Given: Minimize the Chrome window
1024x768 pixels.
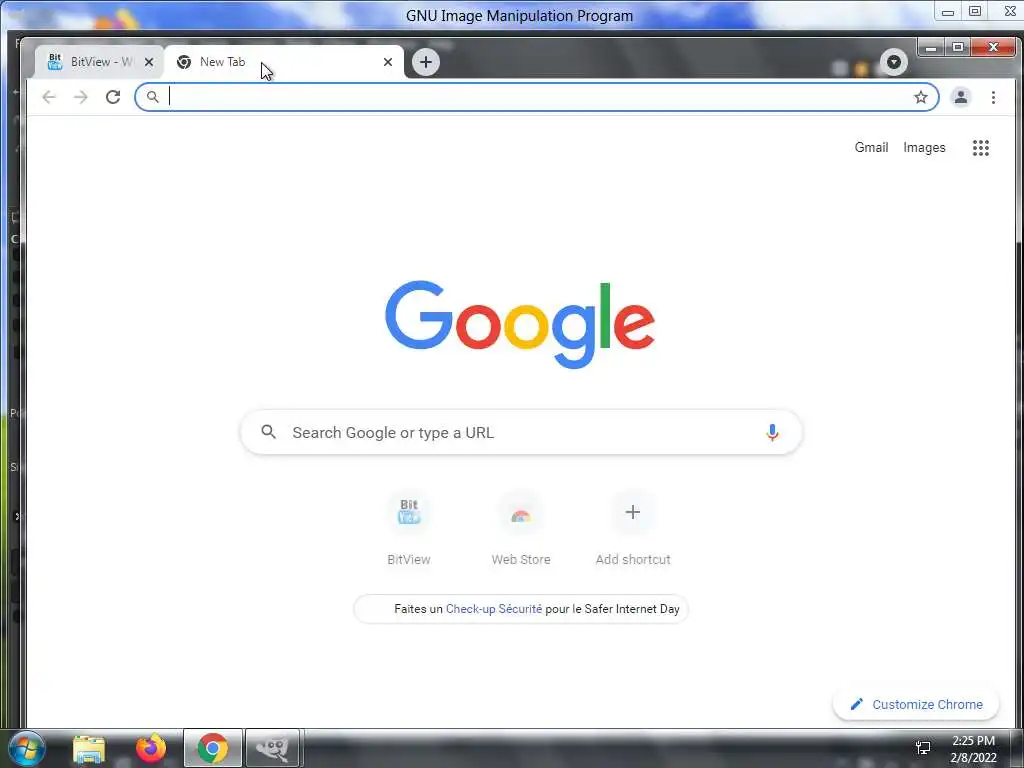Looking at the screenshot, I should click(931, 48).
